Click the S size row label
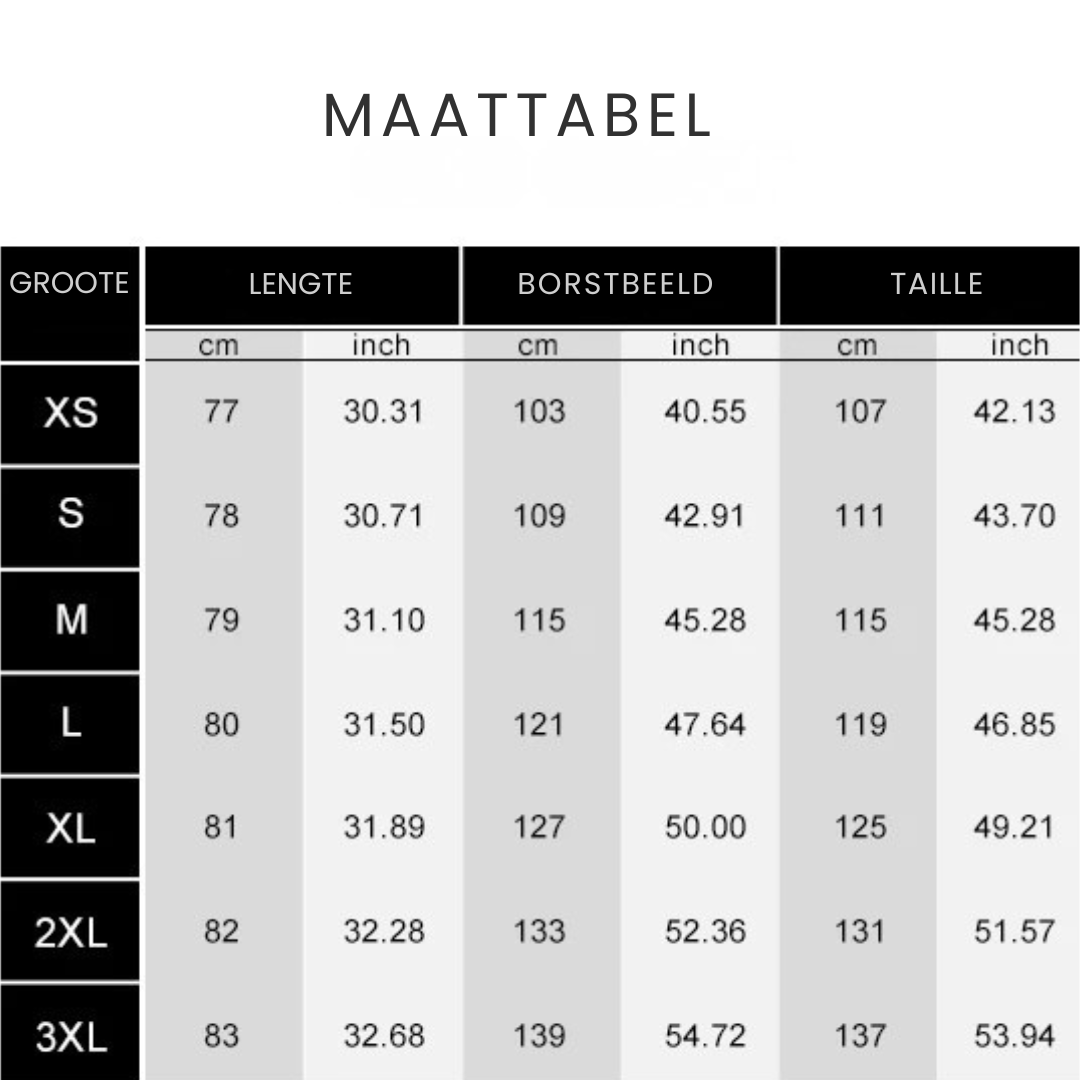1080x1080 pixels. 70,515
